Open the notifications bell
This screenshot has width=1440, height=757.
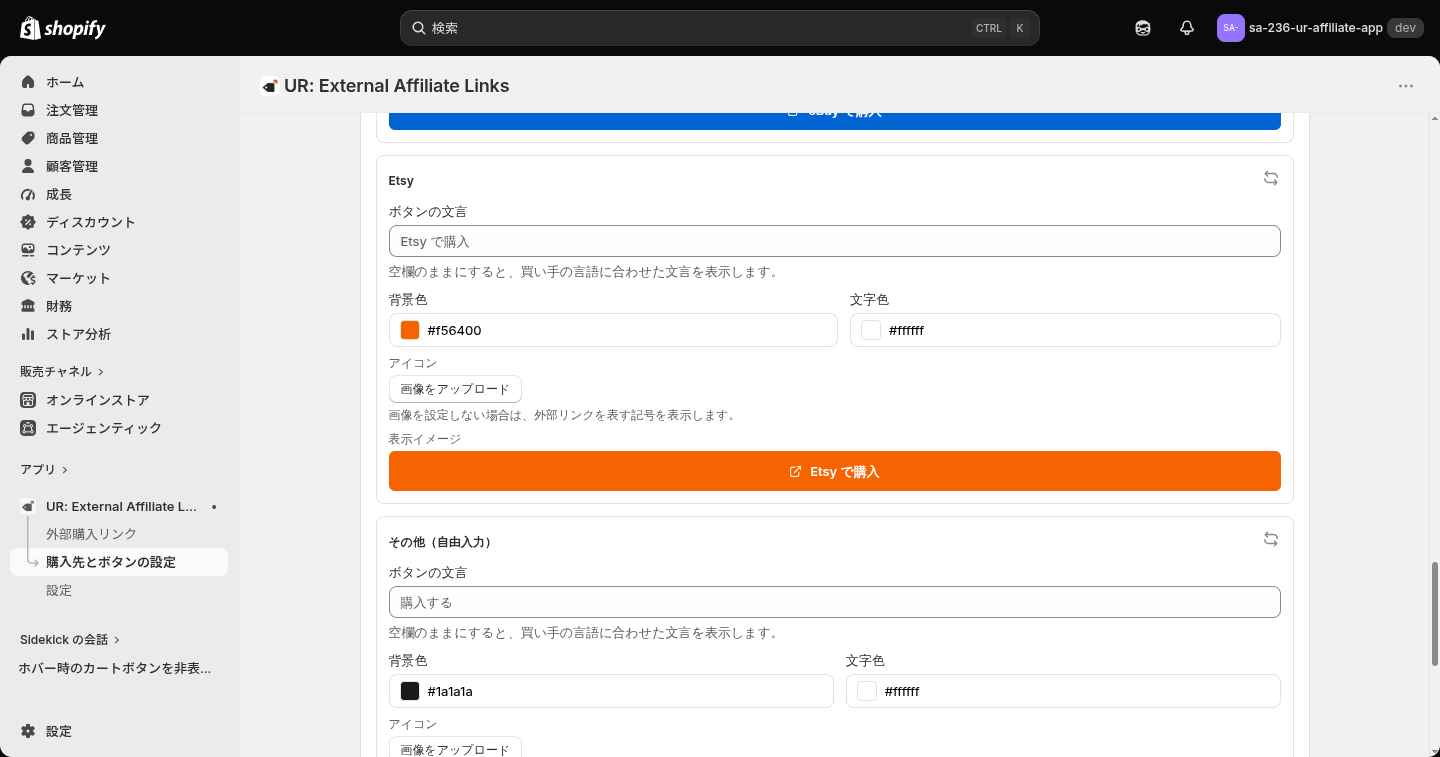pyautogui.click(x=1187, y=28)
